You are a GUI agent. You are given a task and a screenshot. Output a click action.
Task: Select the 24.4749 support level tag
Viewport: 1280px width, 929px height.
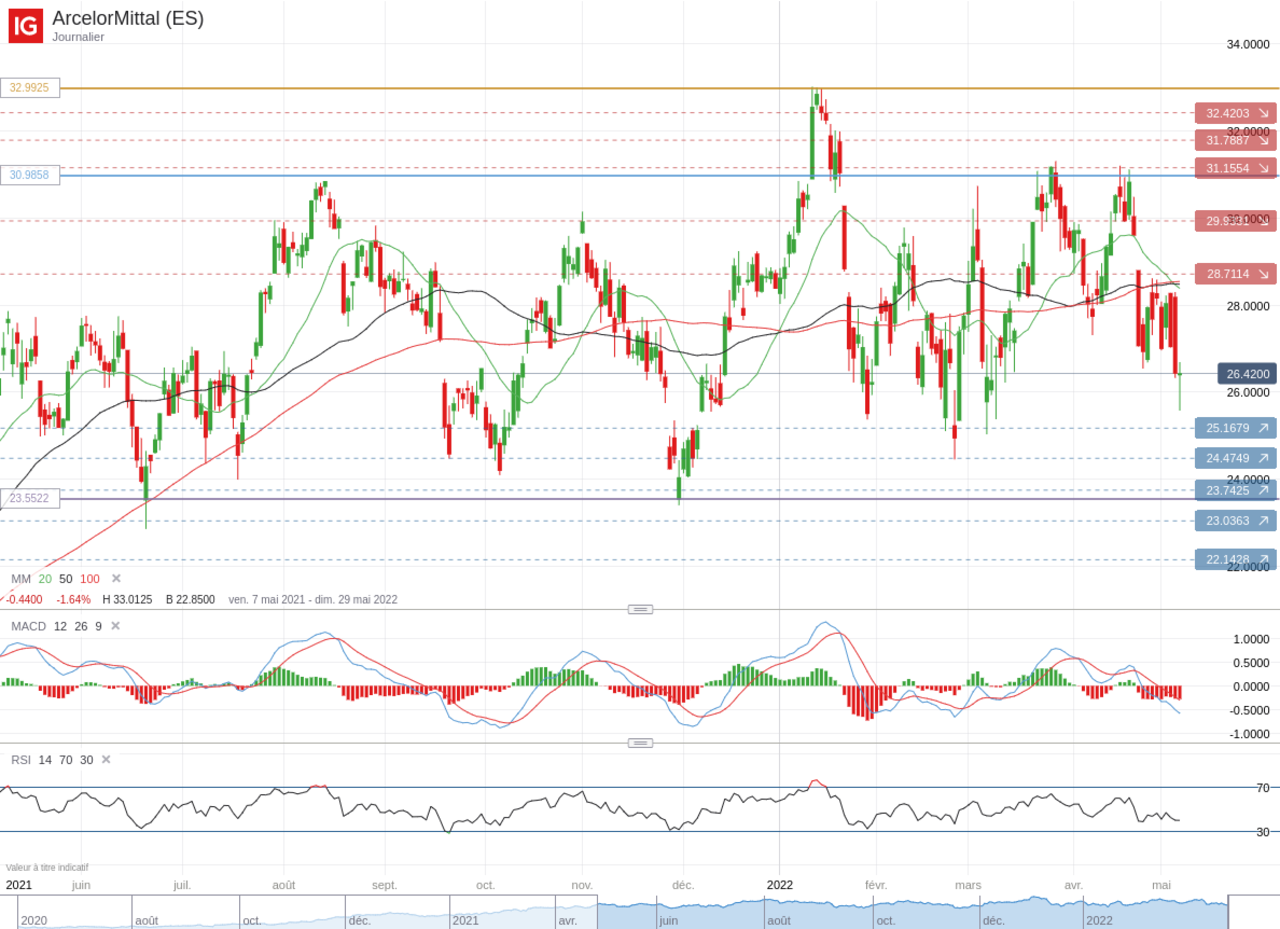pyautogui.click(x=1235, y=458)
